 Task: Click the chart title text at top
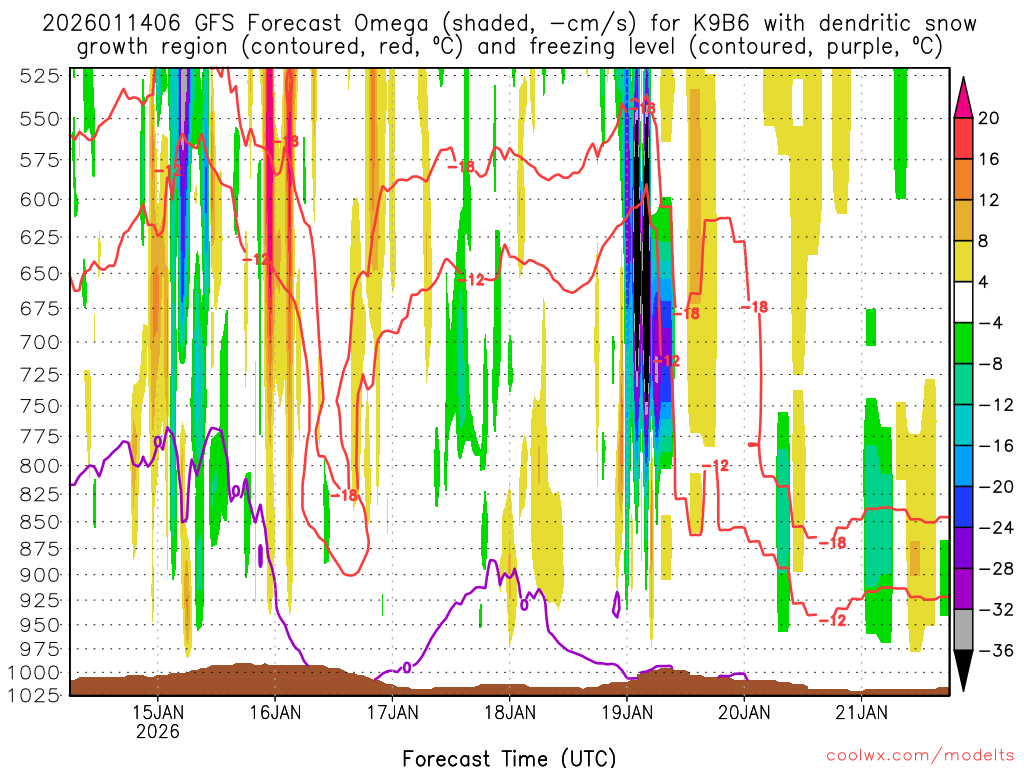point(509,35)
